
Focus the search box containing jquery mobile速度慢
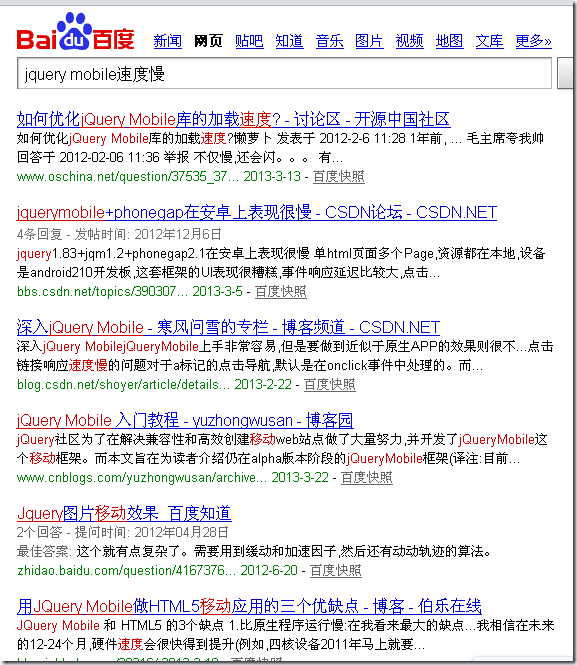284,73
